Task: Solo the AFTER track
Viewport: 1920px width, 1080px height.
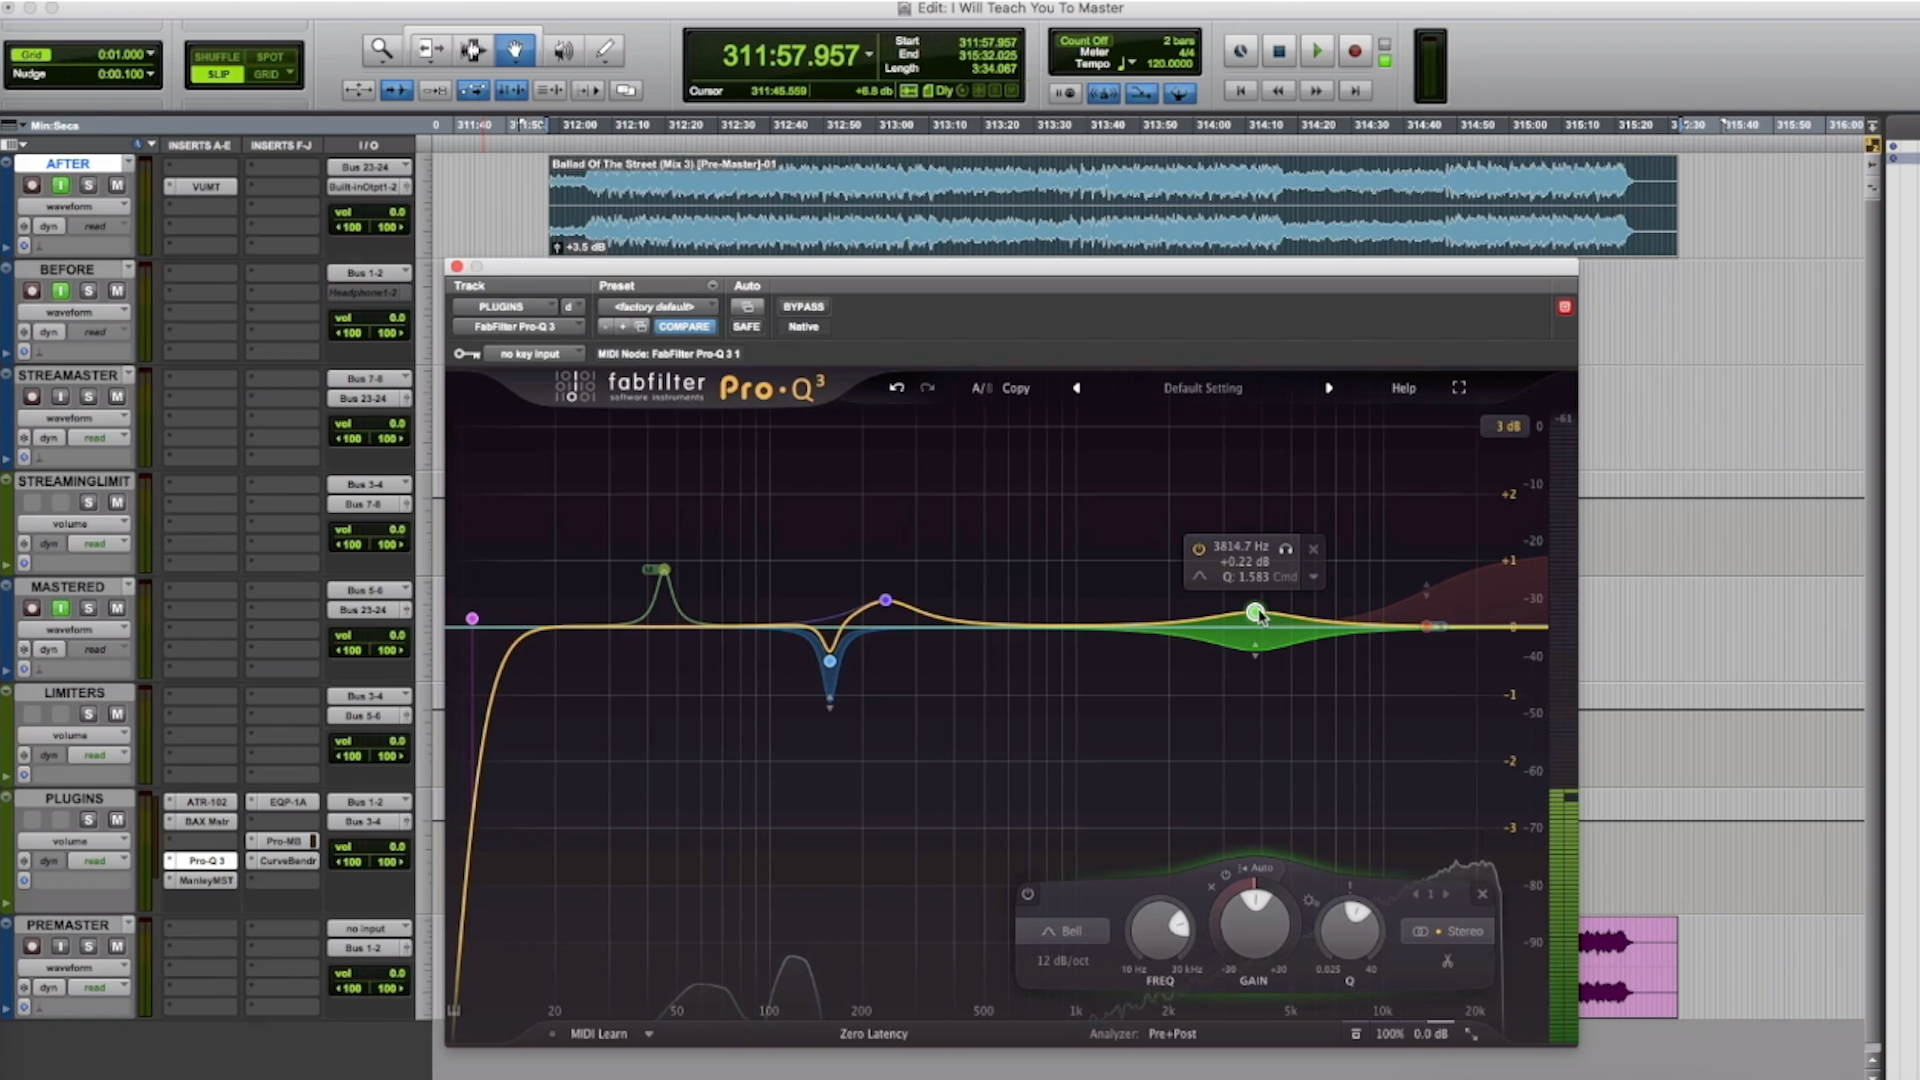Action: click(88, 185)
